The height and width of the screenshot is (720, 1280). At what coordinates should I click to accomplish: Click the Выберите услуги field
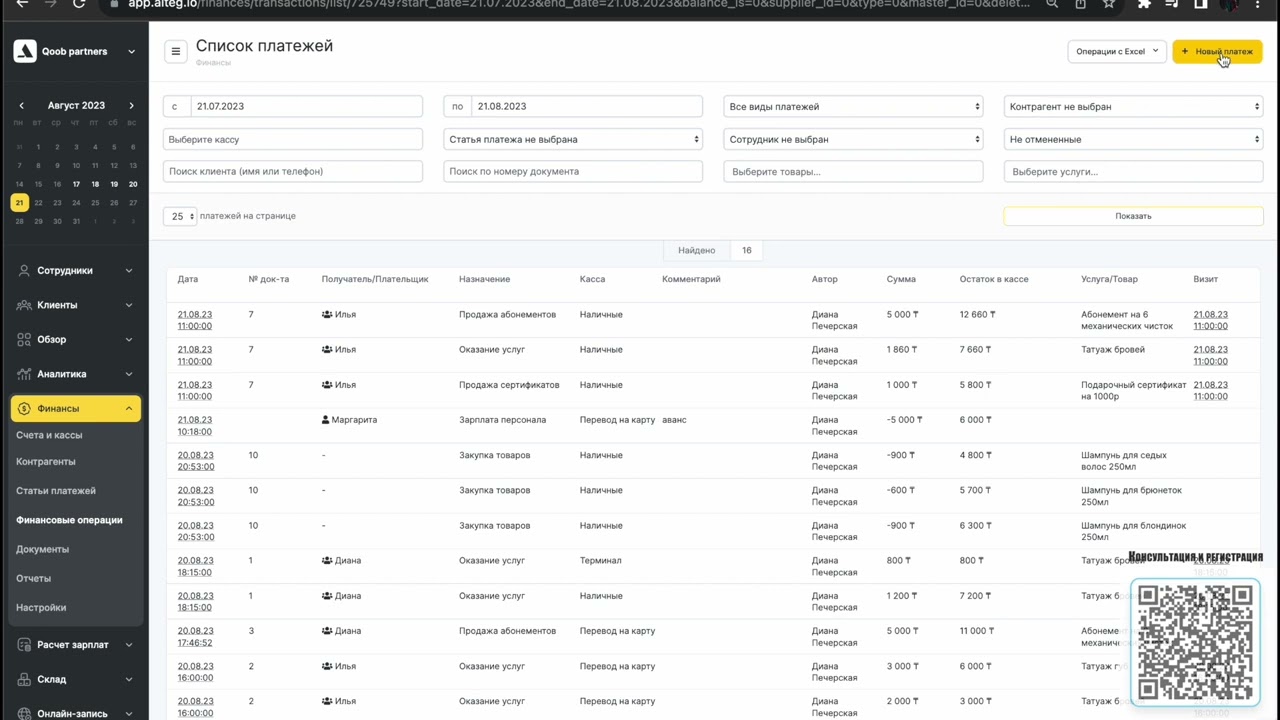[x=1133, y=172]
